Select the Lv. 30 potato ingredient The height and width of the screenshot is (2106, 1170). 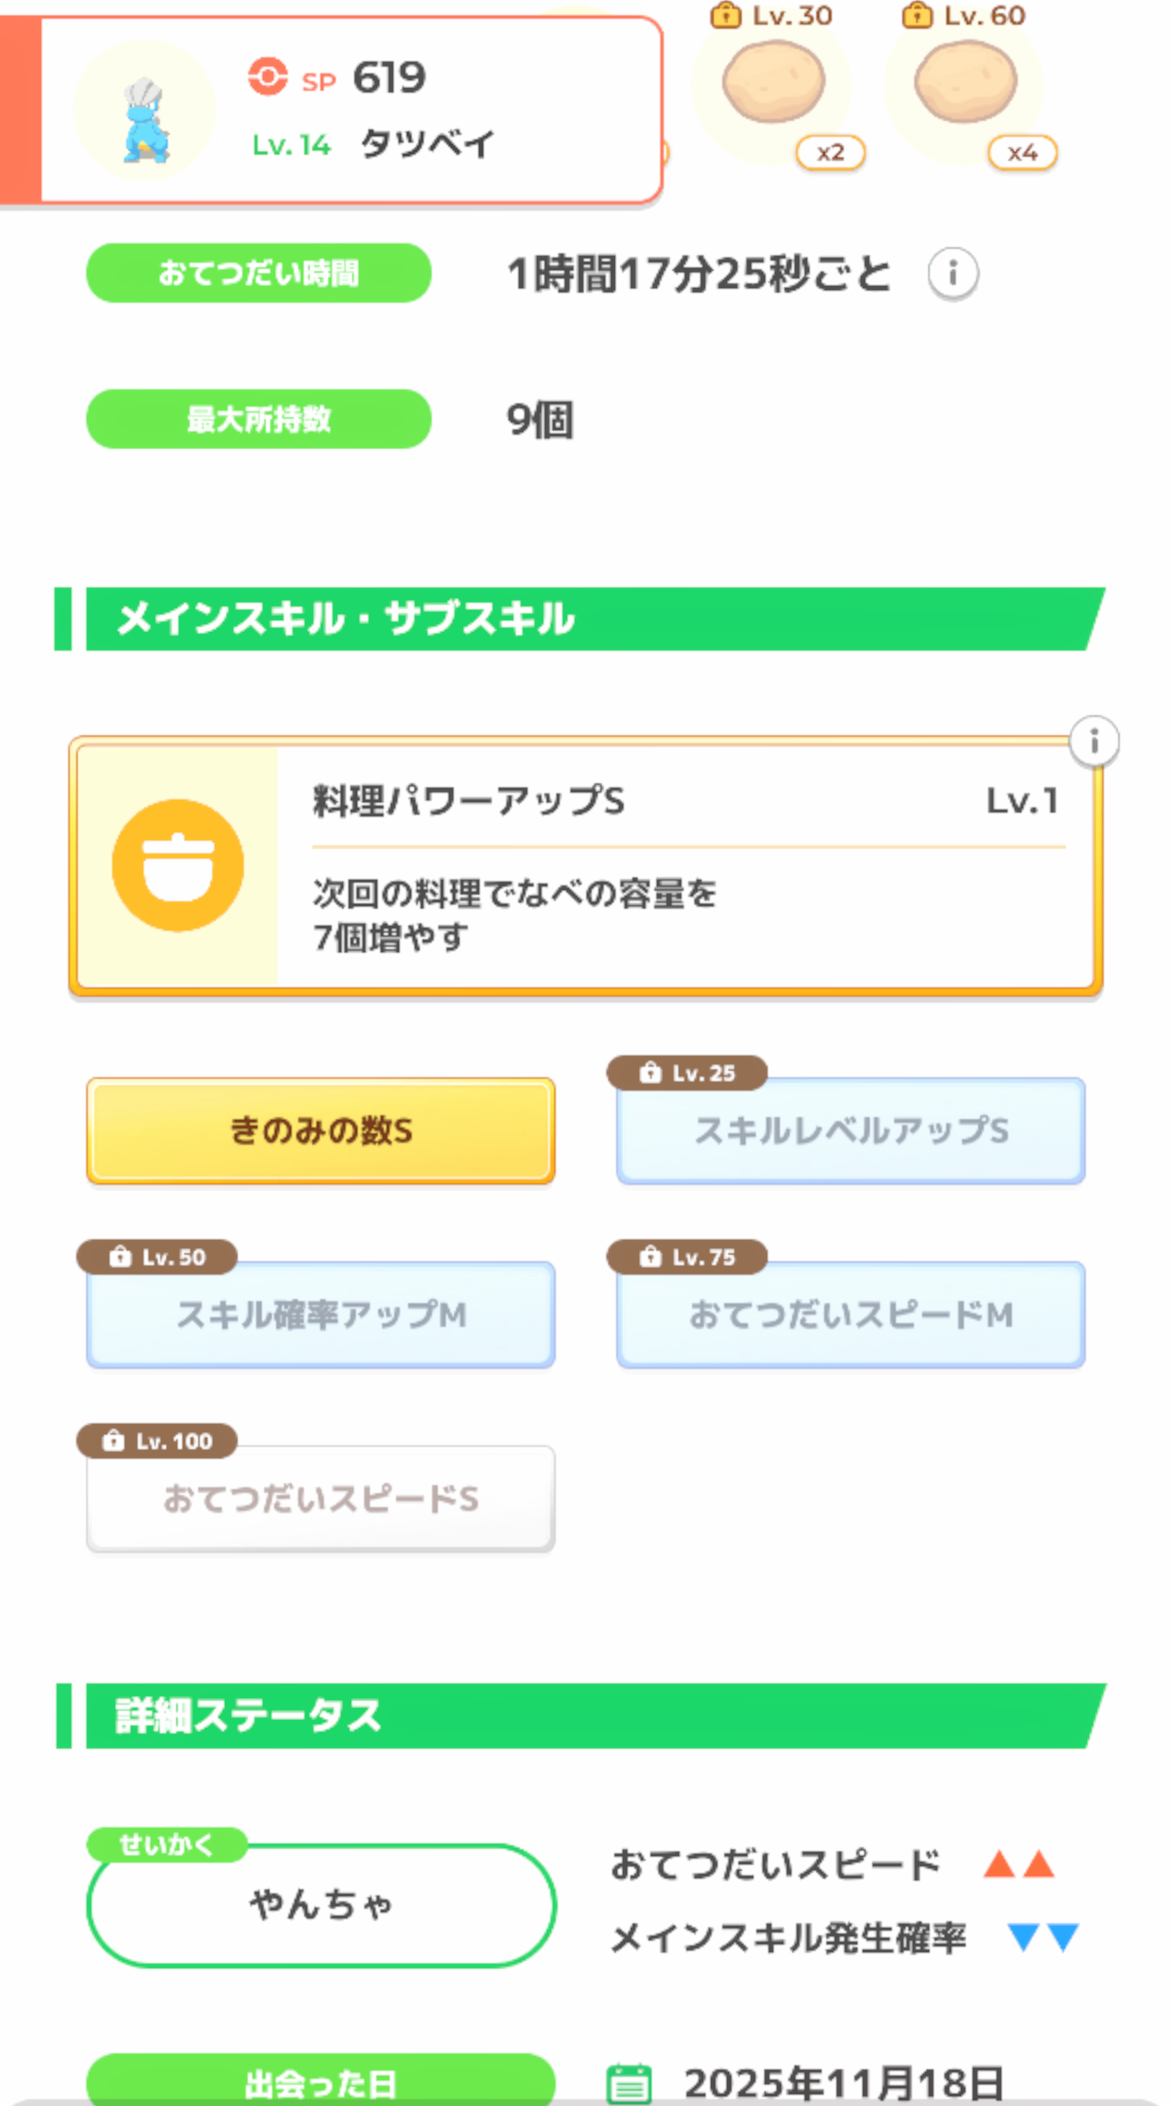773,82
